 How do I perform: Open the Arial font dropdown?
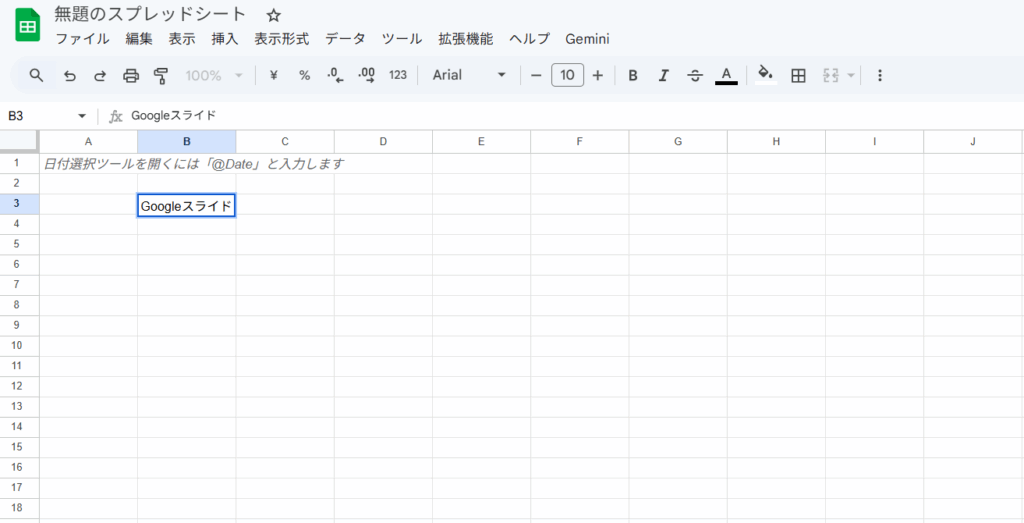pyautogui.click(x=469, y=75)
